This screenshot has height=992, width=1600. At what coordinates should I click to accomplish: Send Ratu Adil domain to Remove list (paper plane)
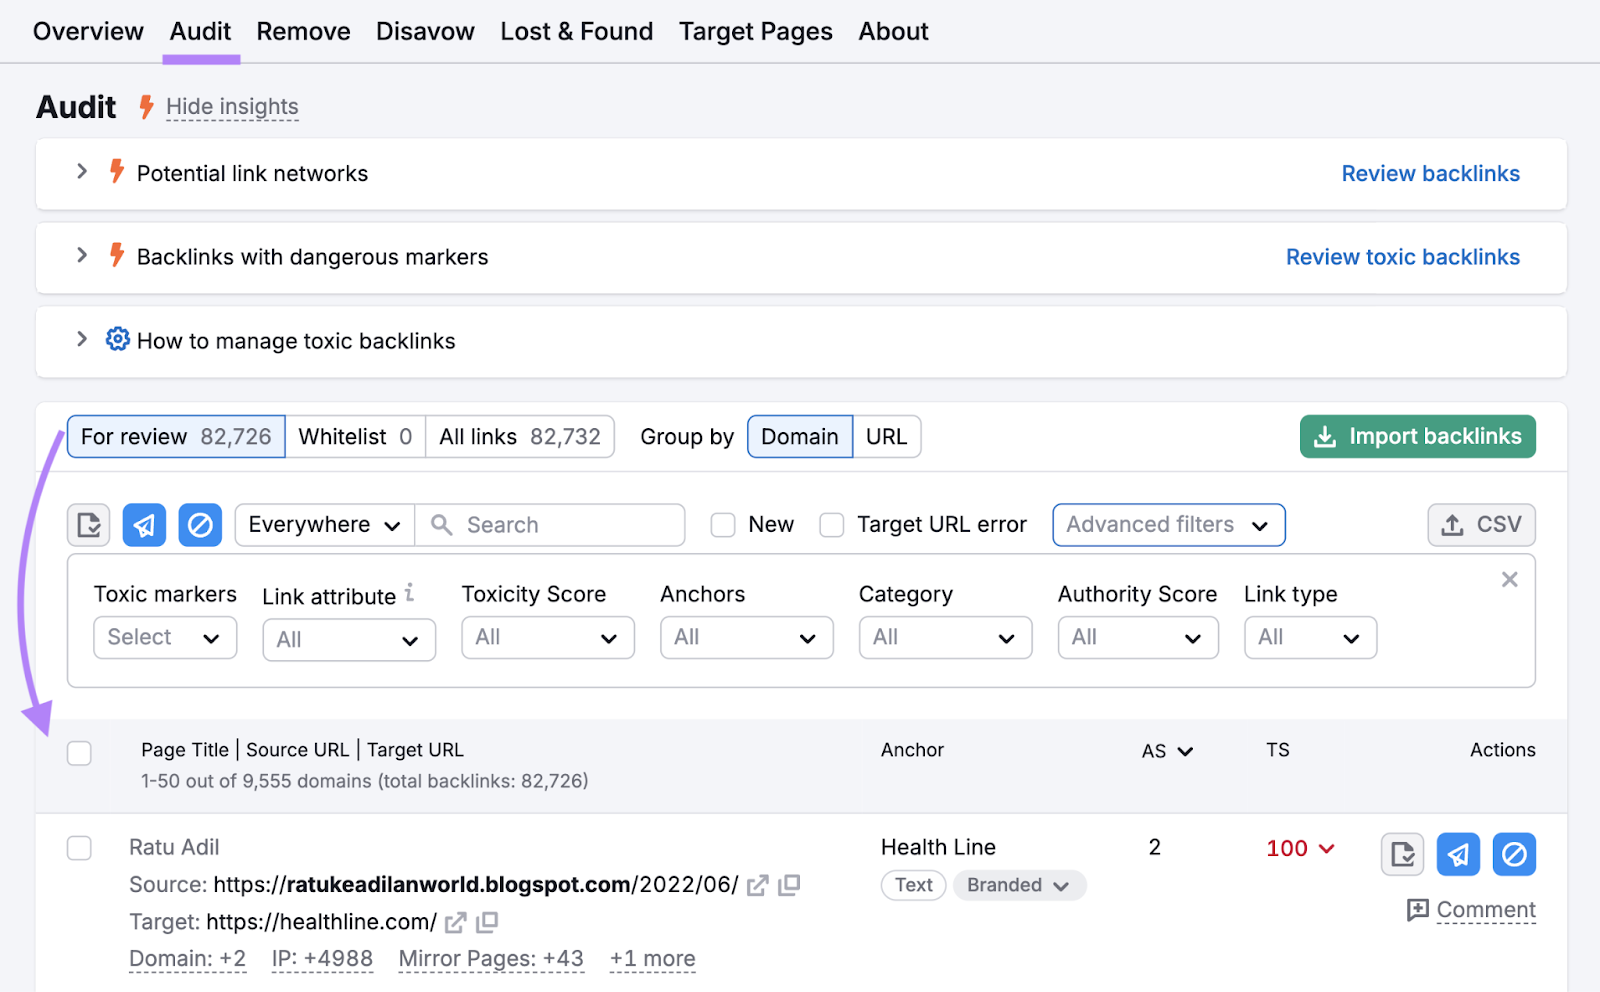coord(1458,854)
